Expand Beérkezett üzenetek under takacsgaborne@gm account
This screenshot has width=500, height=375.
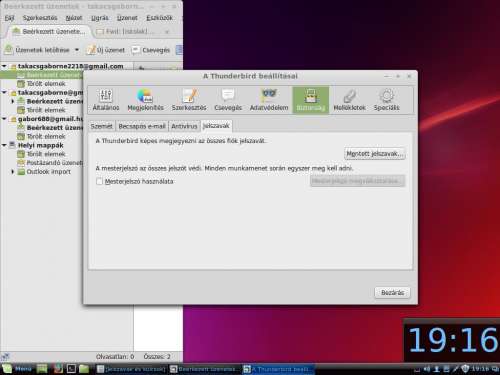[x=13, y=101]
